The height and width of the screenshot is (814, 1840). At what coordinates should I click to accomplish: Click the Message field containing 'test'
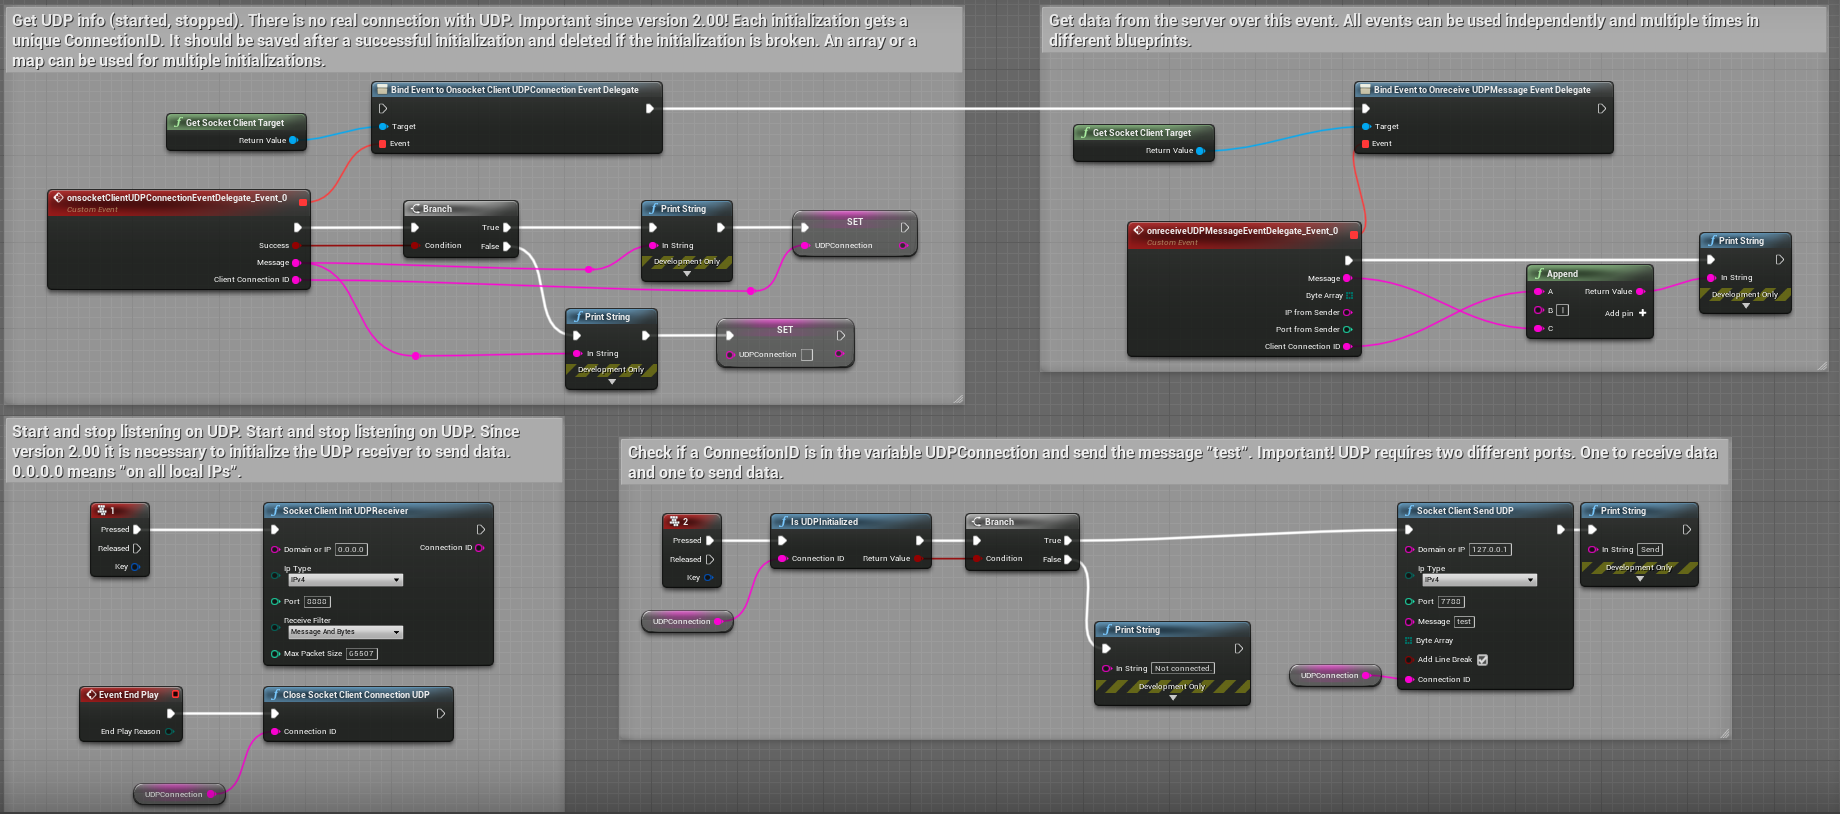pyautogui.click(x=1464, y=622)
